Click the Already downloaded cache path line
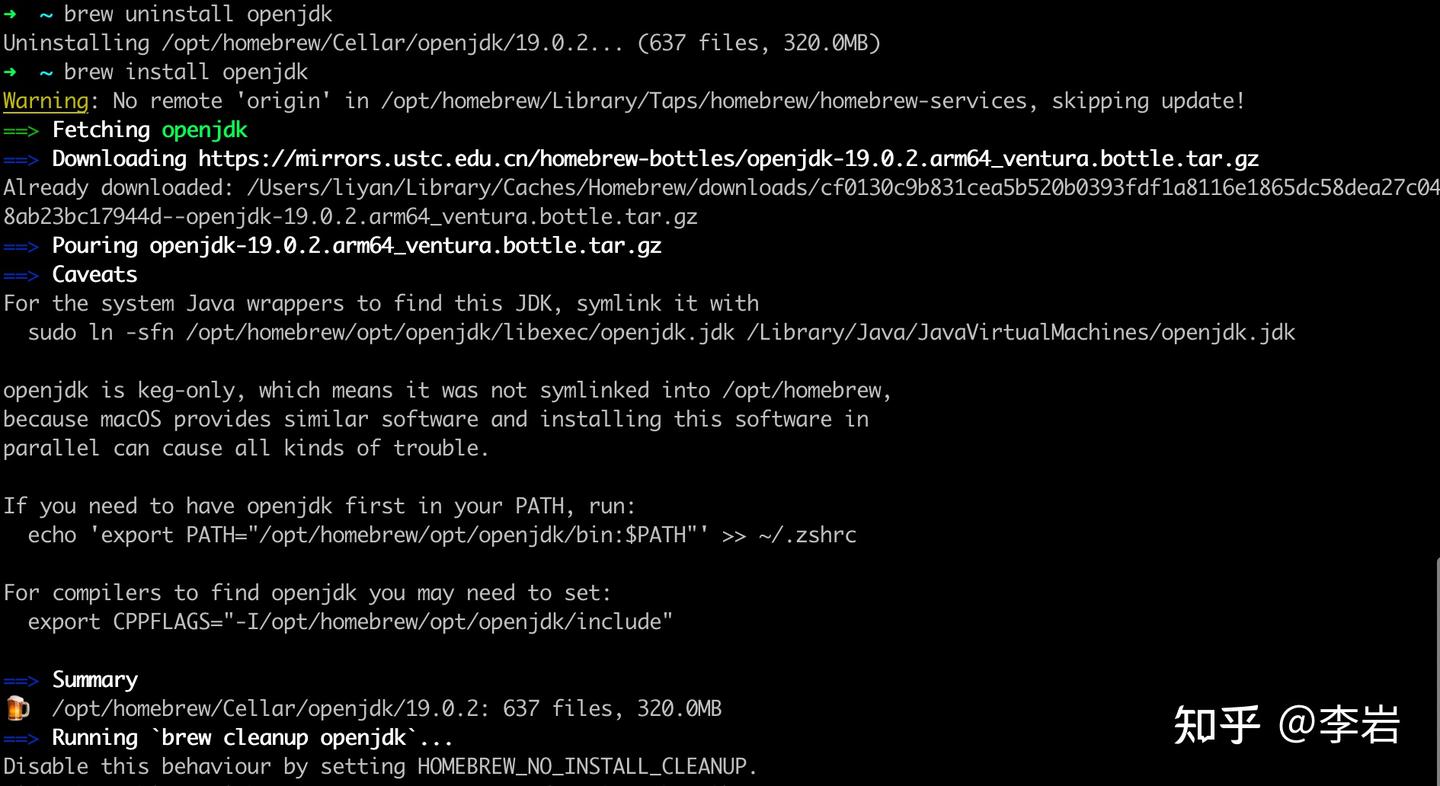Viewport: 1440px width, 786px height. click(720, 188)
